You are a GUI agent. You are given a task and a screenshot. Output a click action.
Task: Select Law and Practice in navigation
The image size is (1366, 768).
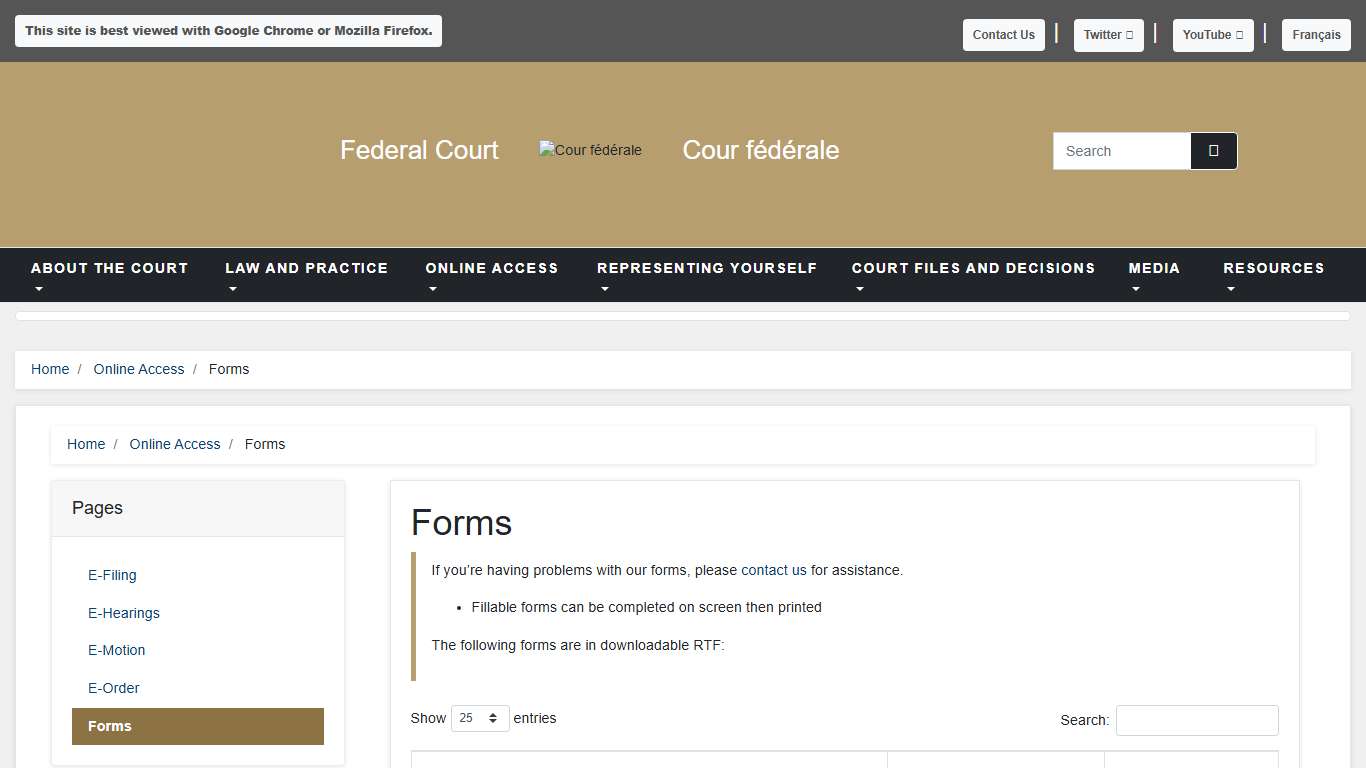pyautogui.click(x=307, y=268)
